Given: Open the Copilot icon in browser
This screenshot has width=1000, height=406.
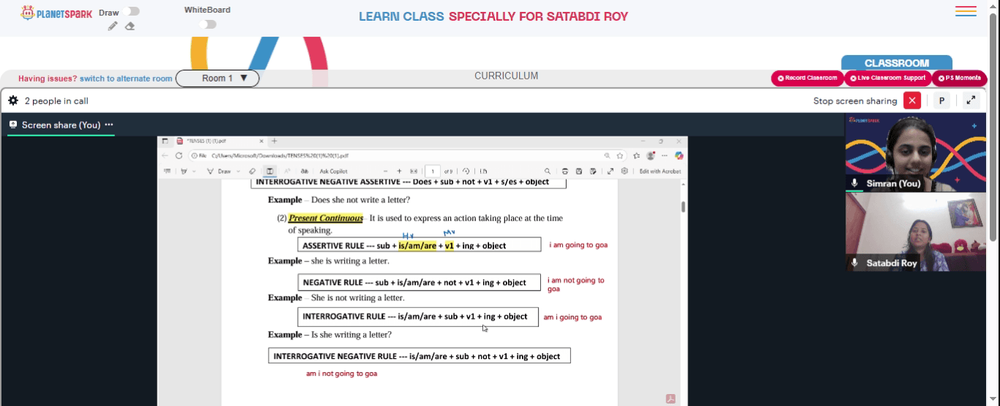Looking at the screenshot, I should coord(679,156).
